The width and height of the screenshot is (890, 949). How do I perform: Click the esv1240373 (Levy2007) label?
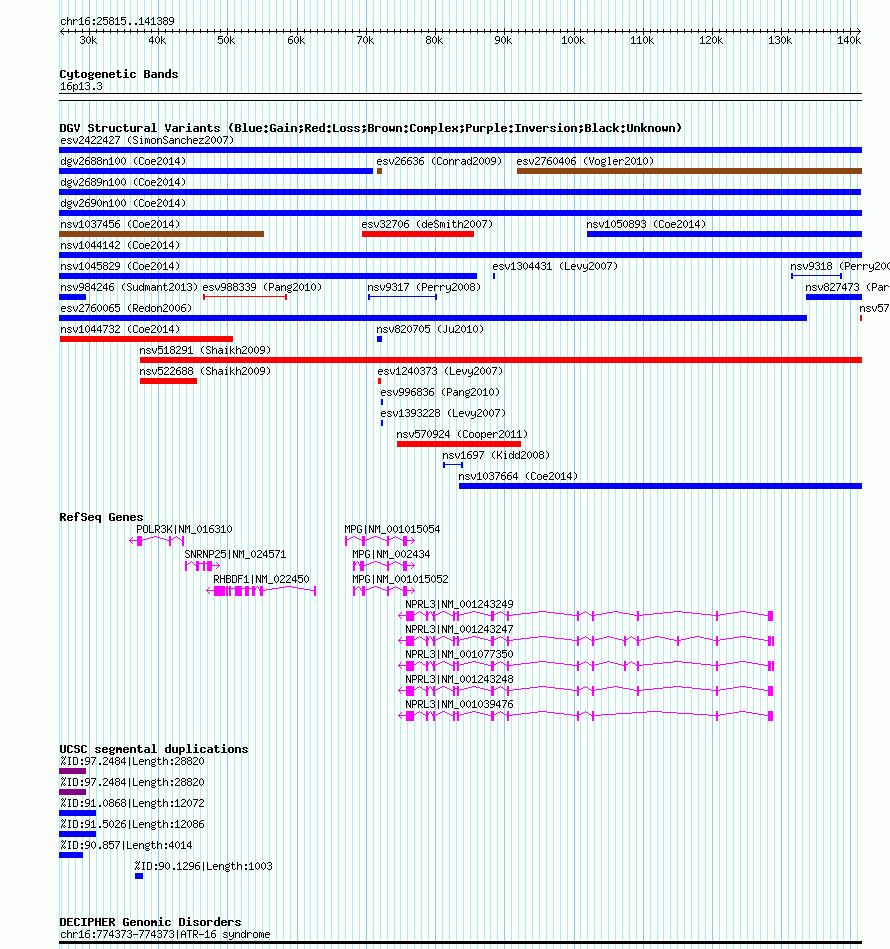click(440, 371)
